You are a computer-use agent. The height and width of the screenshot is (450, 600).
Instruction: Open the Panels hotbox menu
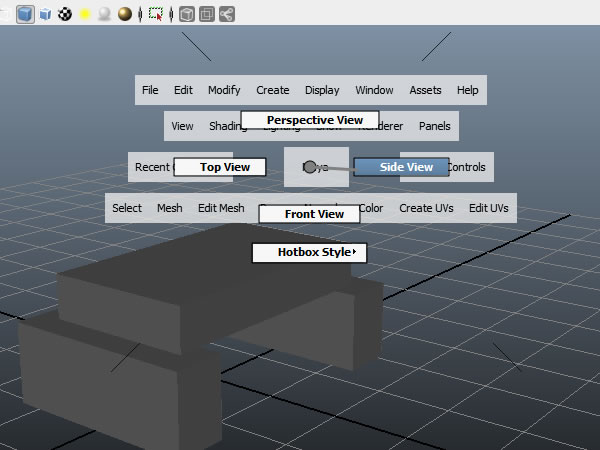tap(434, 126)
